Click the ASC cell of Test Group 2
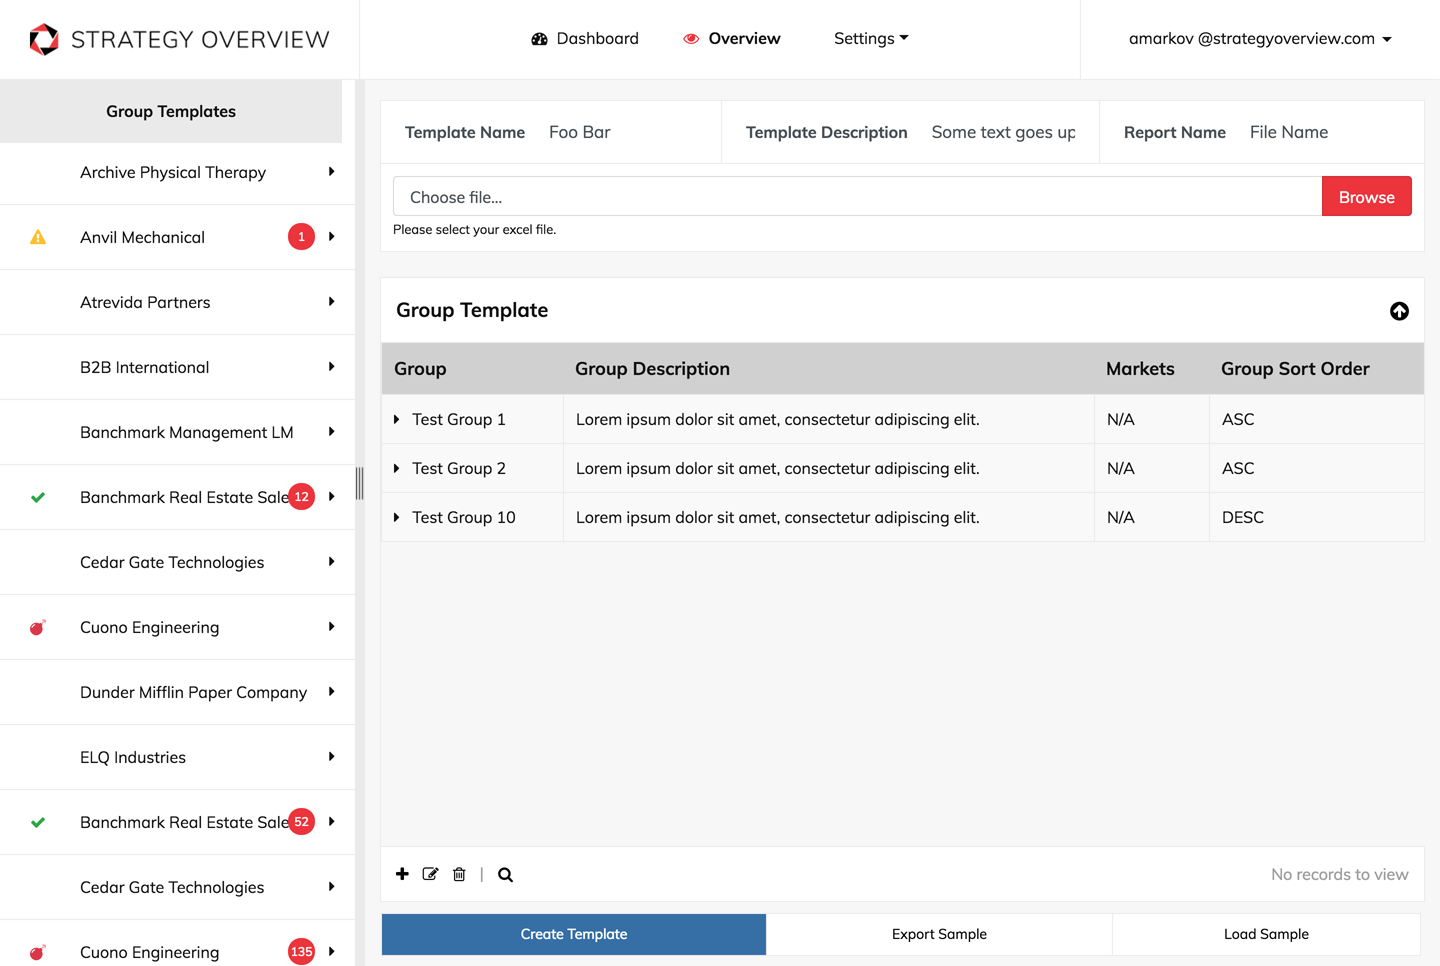This screenshot has width=1440, height=966. [x=1316, y=469]
